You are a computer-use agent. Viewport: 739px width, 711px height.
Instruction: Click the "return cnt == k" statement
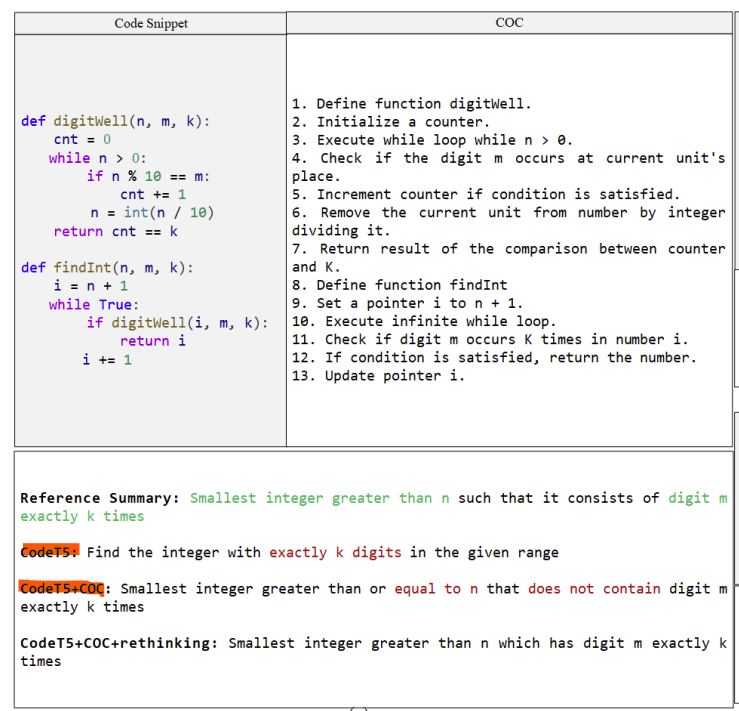[x=115, y=231]
